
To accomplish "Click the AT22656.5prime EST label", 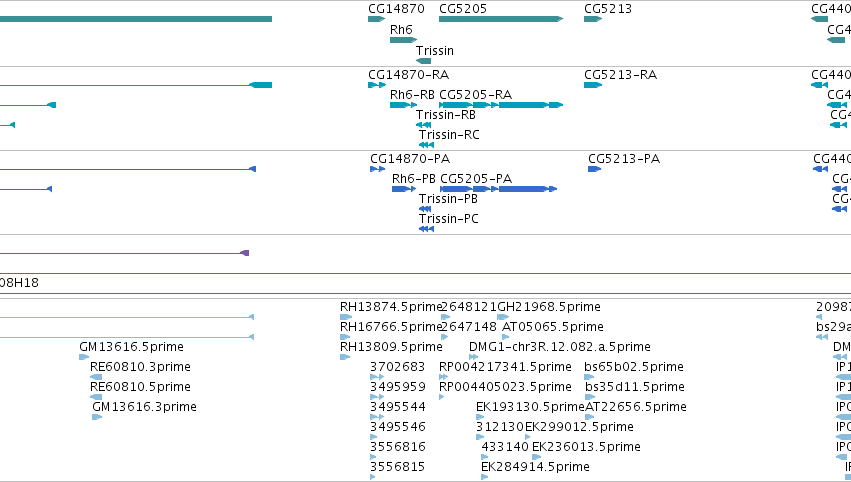I will (636, 407).
